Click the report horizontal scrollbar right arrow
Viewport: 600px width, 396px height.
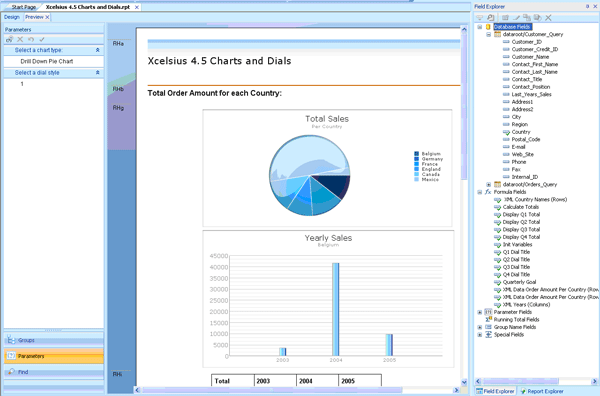(456, 390)
